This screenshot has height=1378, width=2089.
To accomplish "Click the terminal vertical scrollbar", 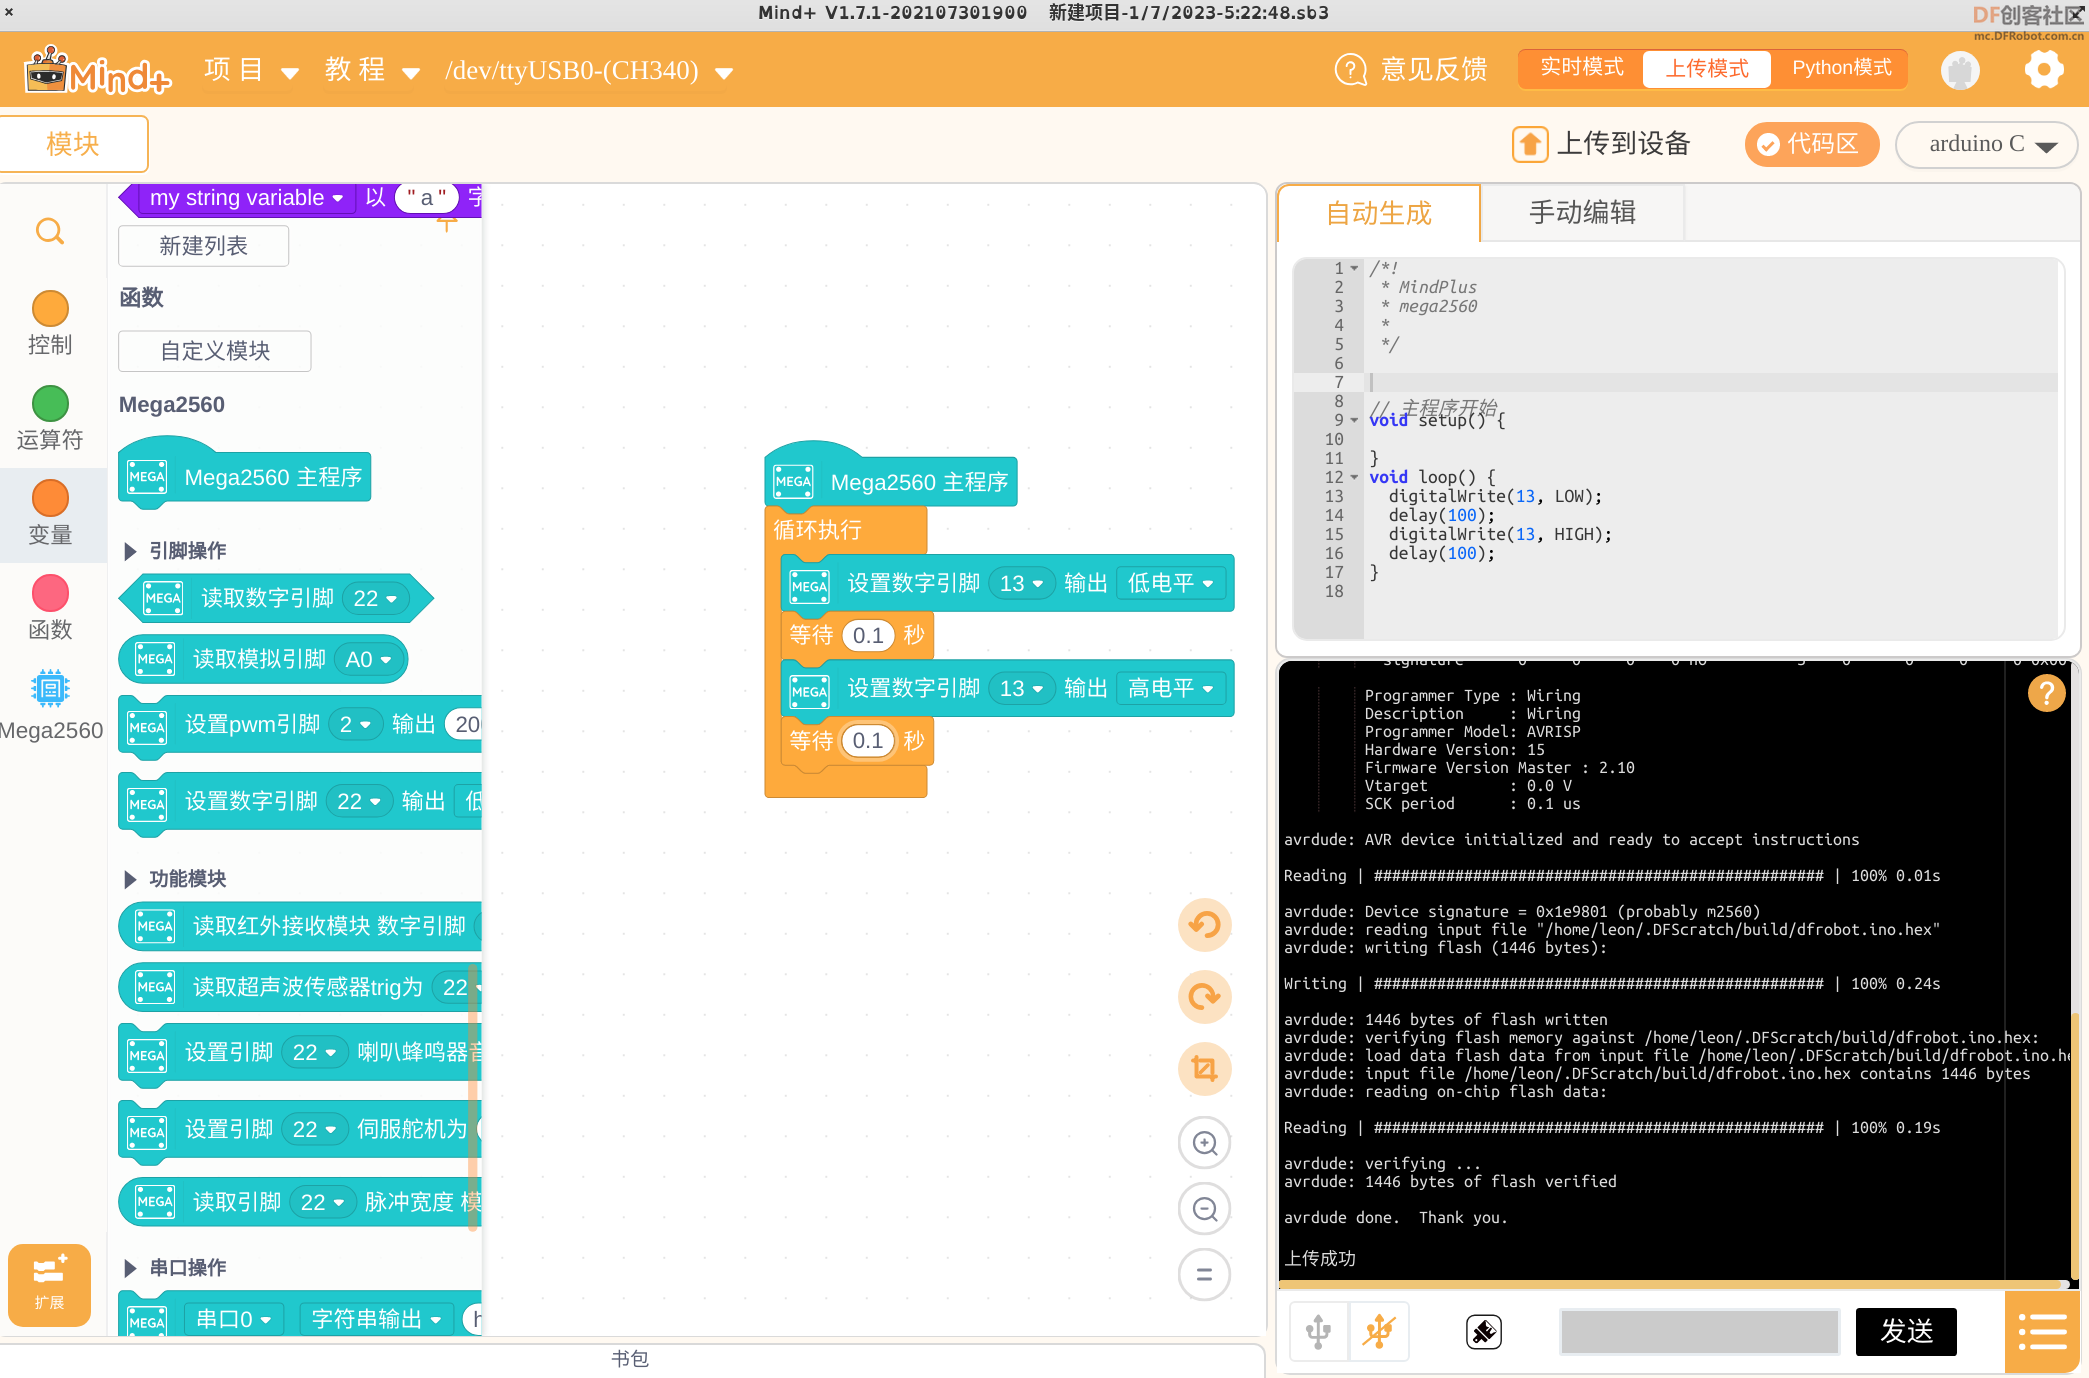I will click(2075, 1145).
